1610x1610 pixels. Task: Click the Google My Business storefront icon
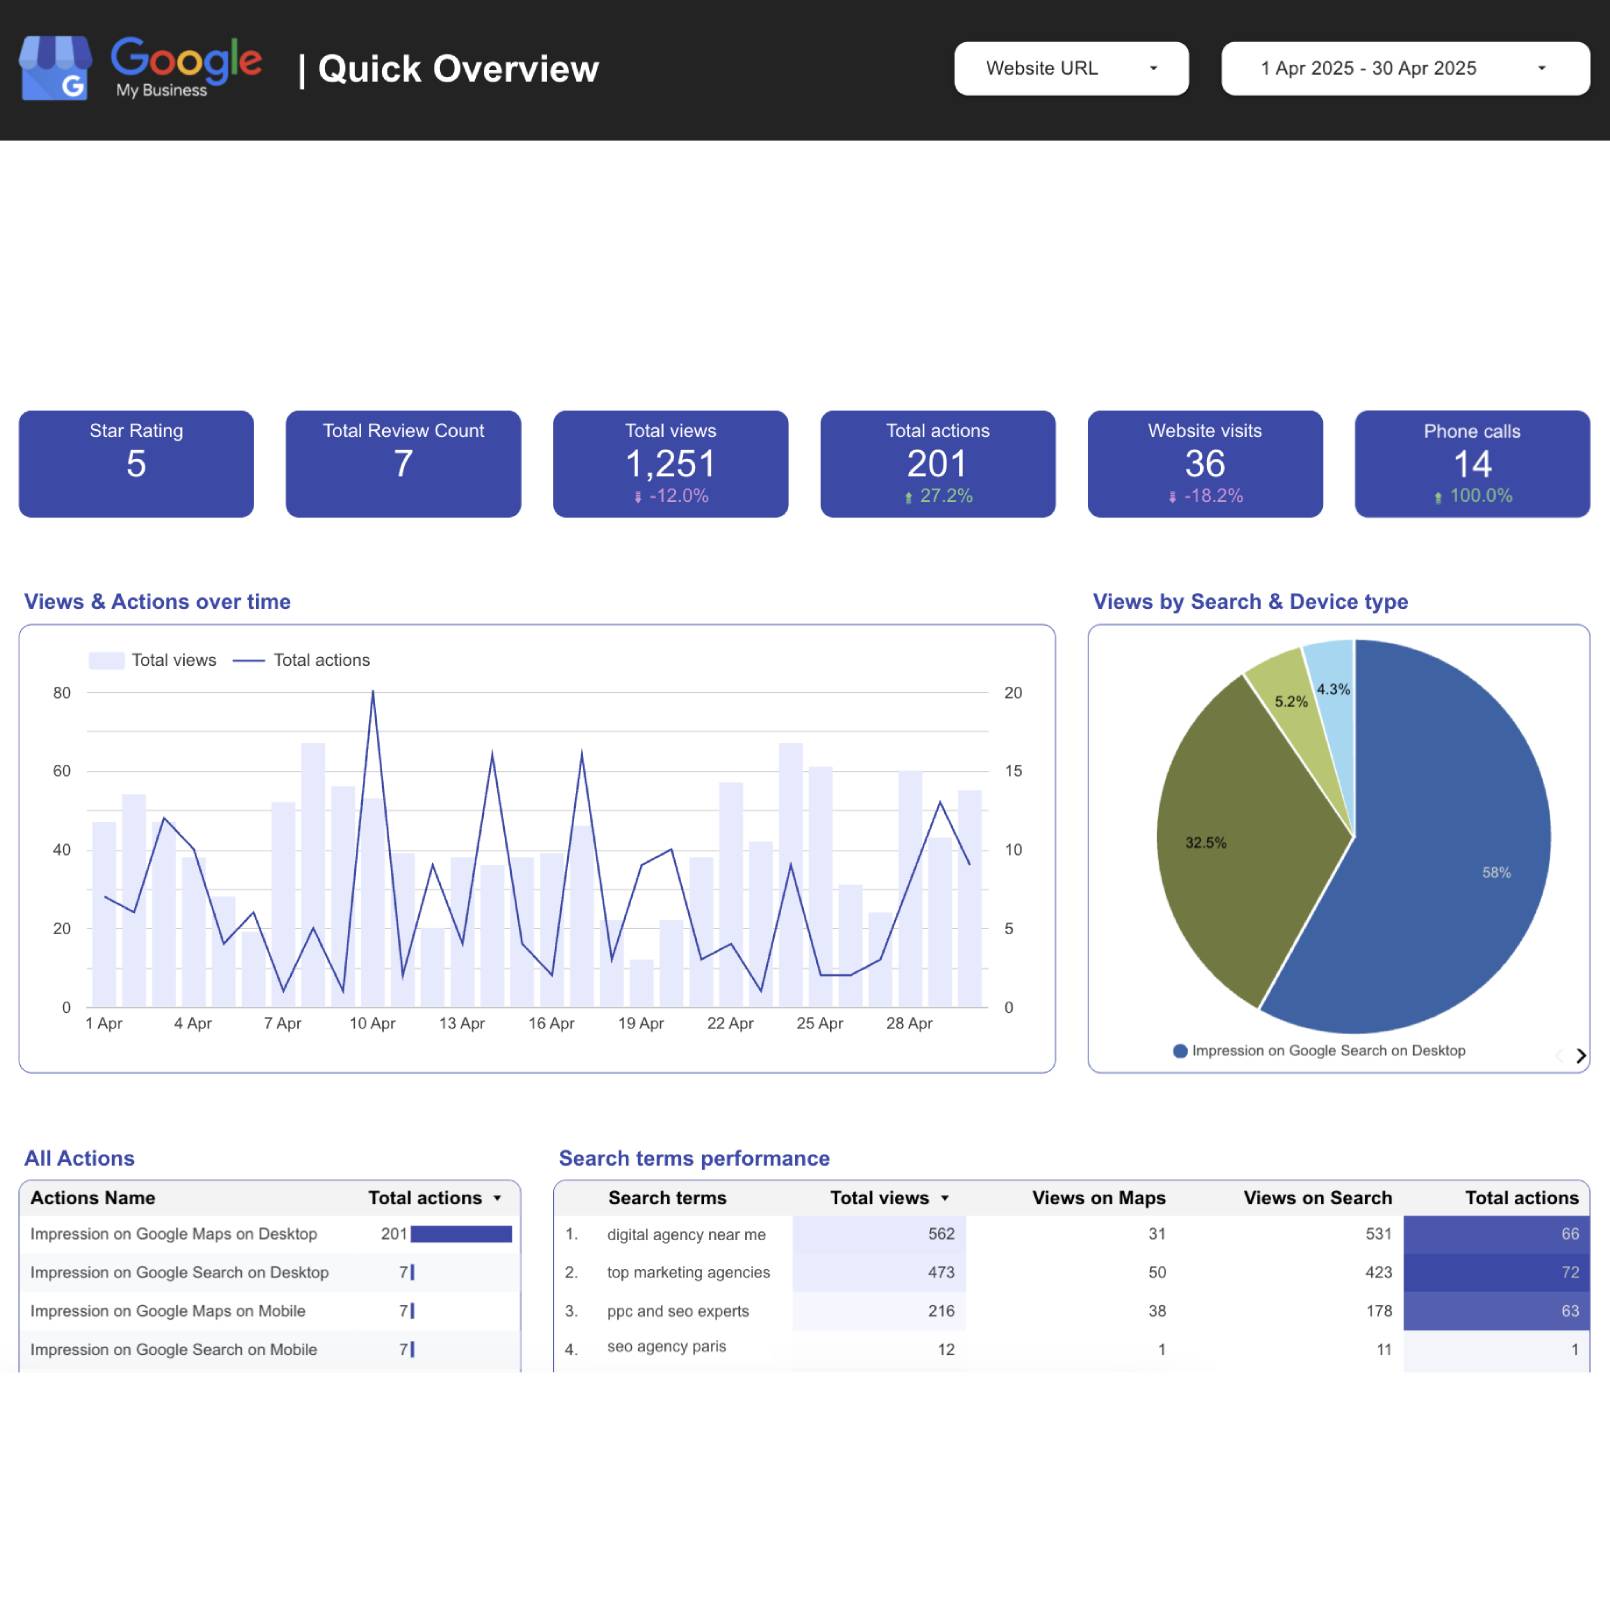coord(55,68)
